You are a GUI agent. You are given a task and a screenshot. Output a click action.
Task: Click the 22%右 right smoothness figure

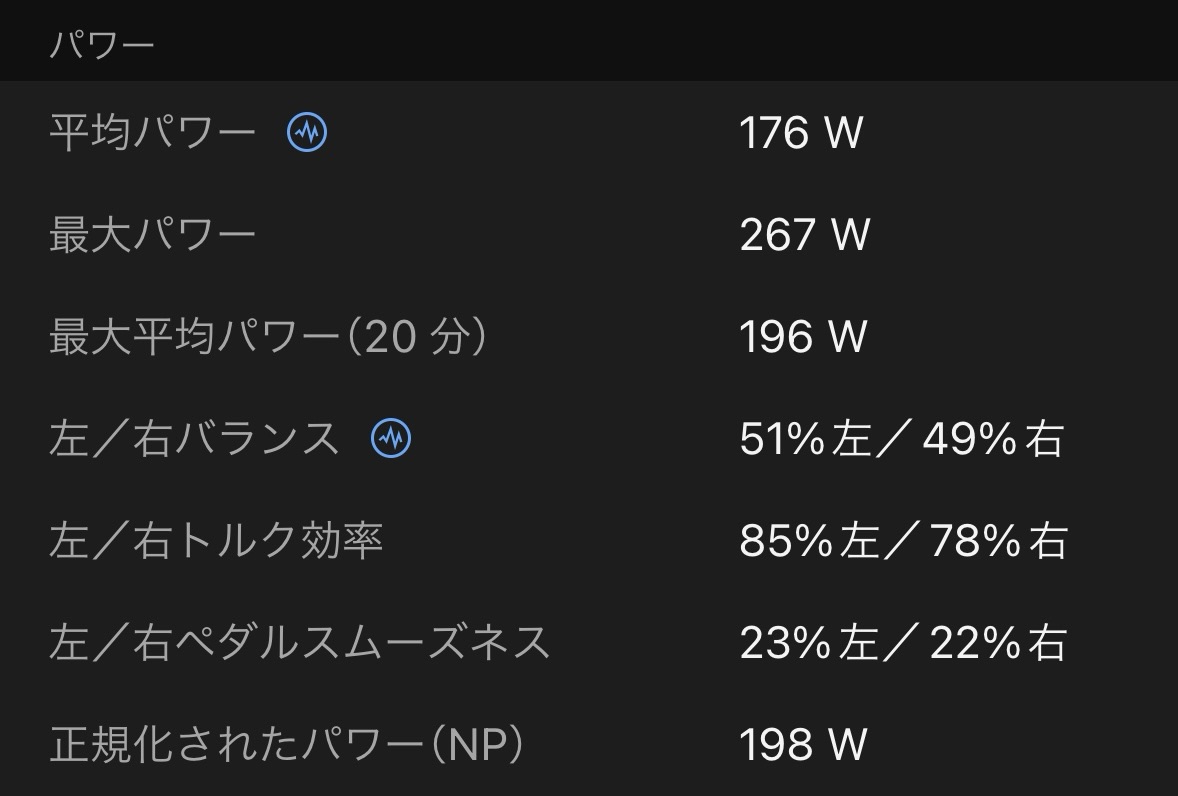pyautogui.click(x=998, y=642)
